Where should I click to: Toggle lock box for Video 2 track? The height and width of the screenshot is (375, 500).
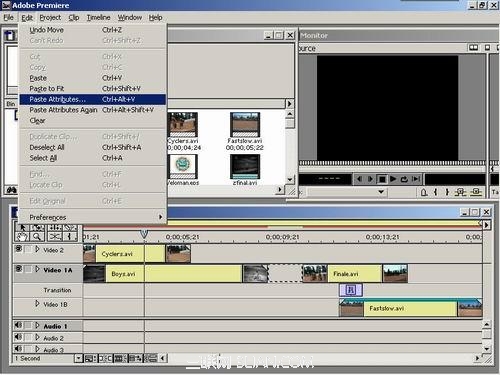coord(28,249)
